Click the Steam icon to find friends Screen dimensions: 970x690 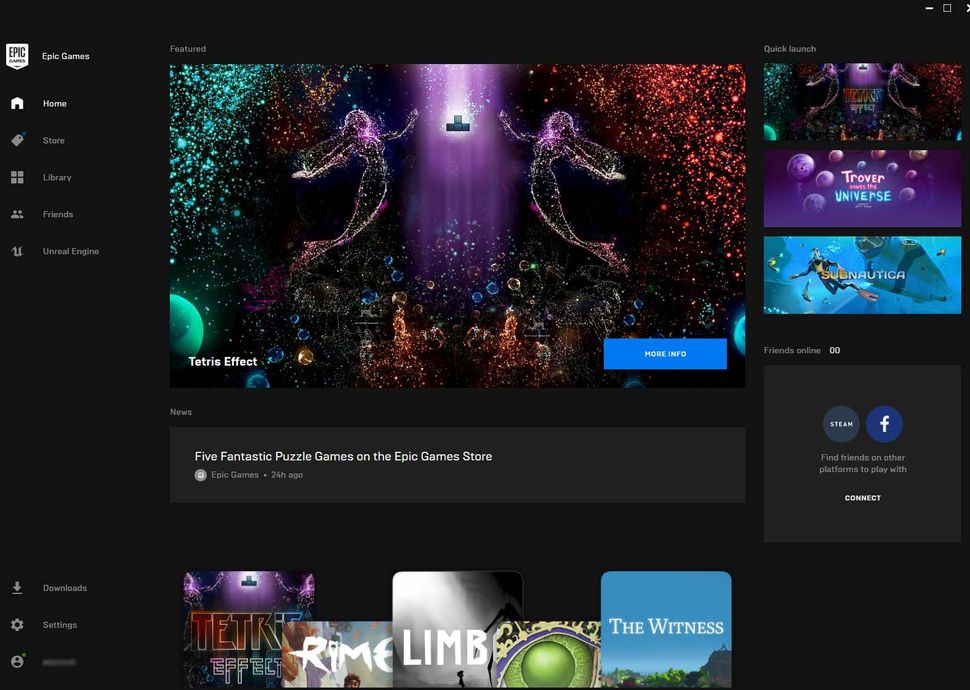tap(841, 424)
